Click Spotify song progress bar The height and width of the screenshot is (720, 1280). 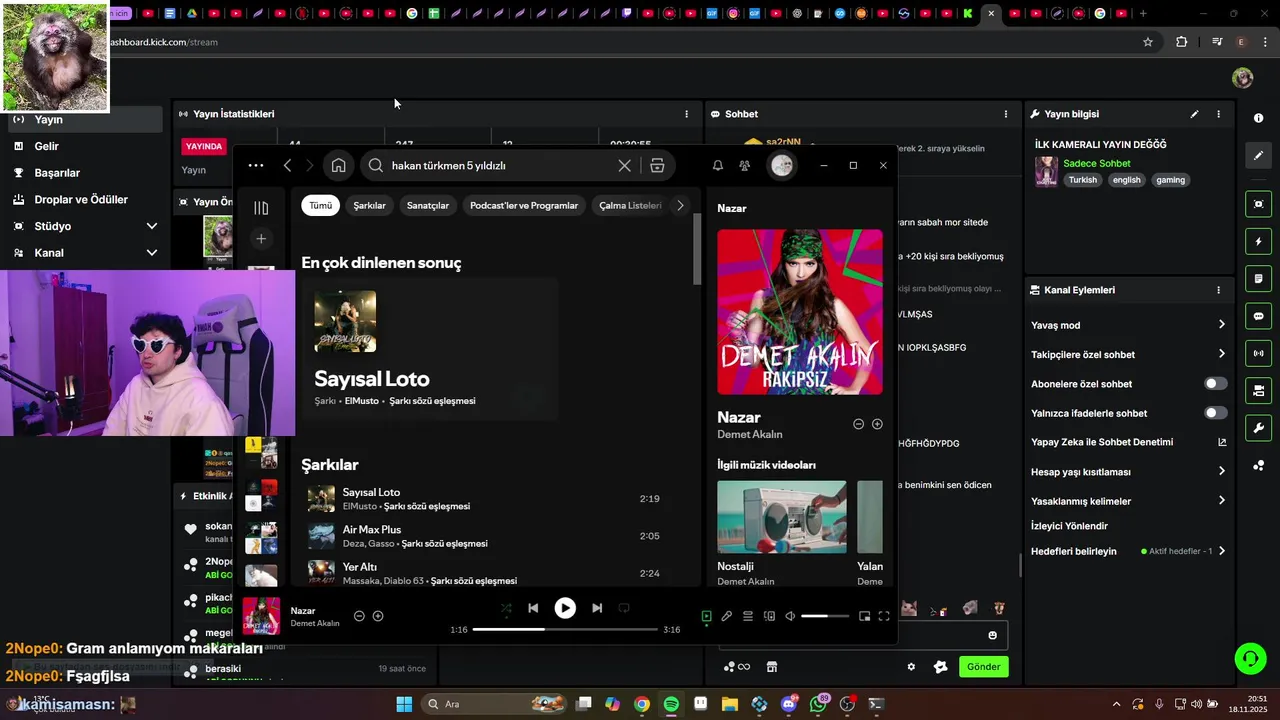tap(565, 630)
